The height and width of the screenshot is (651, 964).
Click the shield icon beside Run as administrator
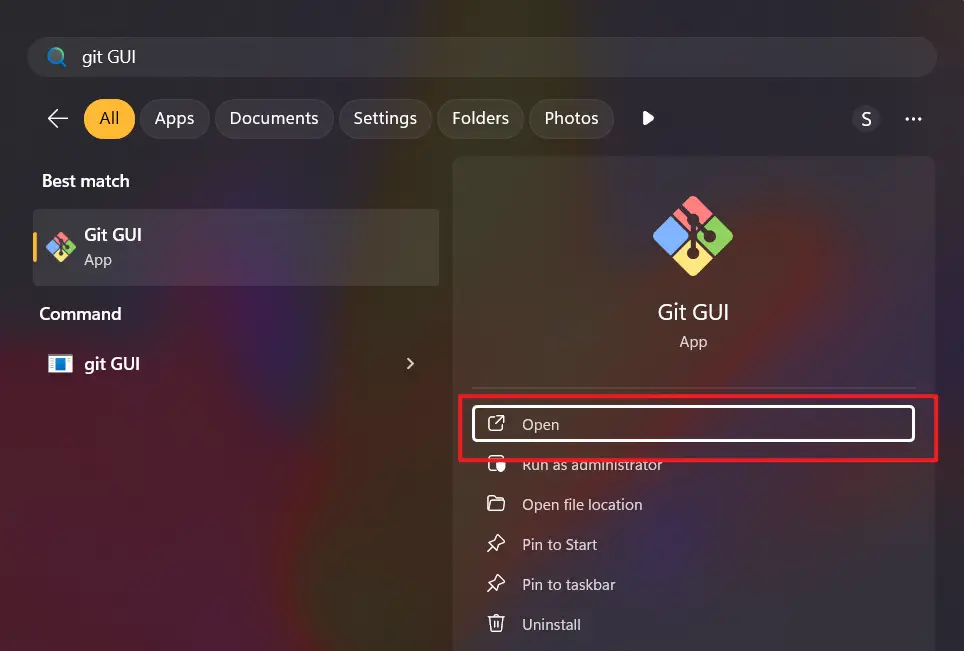tap(496, 464)
